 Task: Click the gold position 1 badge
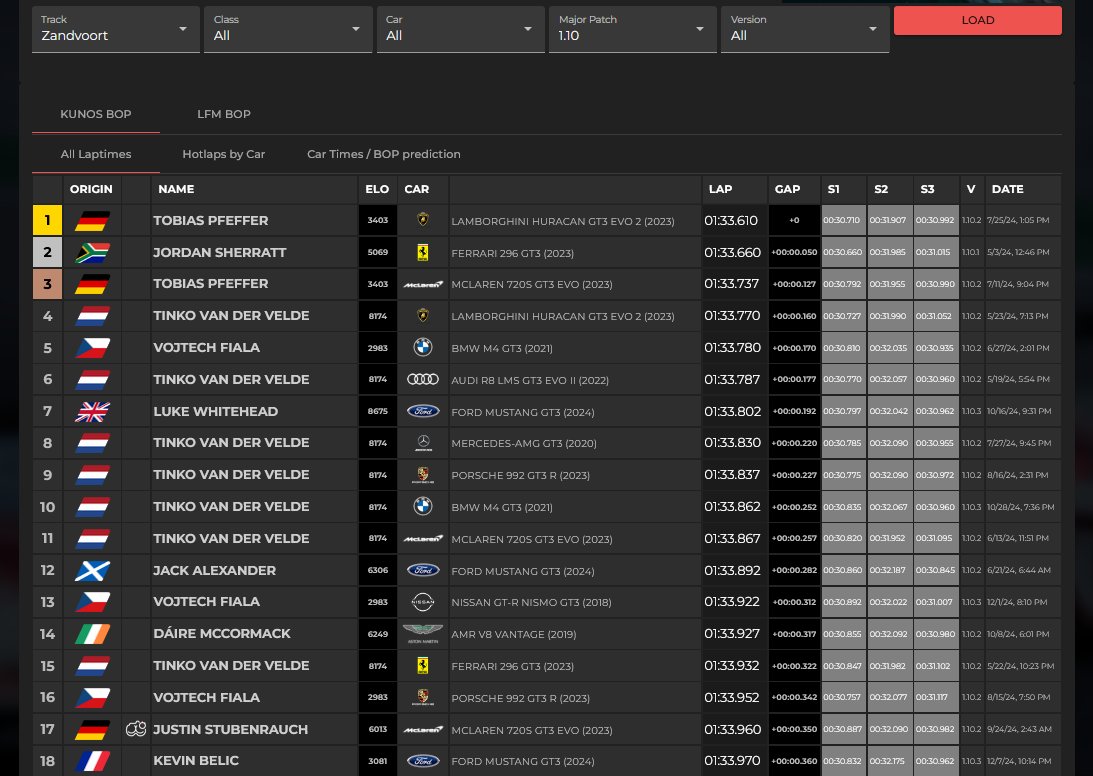coord(47,220)
